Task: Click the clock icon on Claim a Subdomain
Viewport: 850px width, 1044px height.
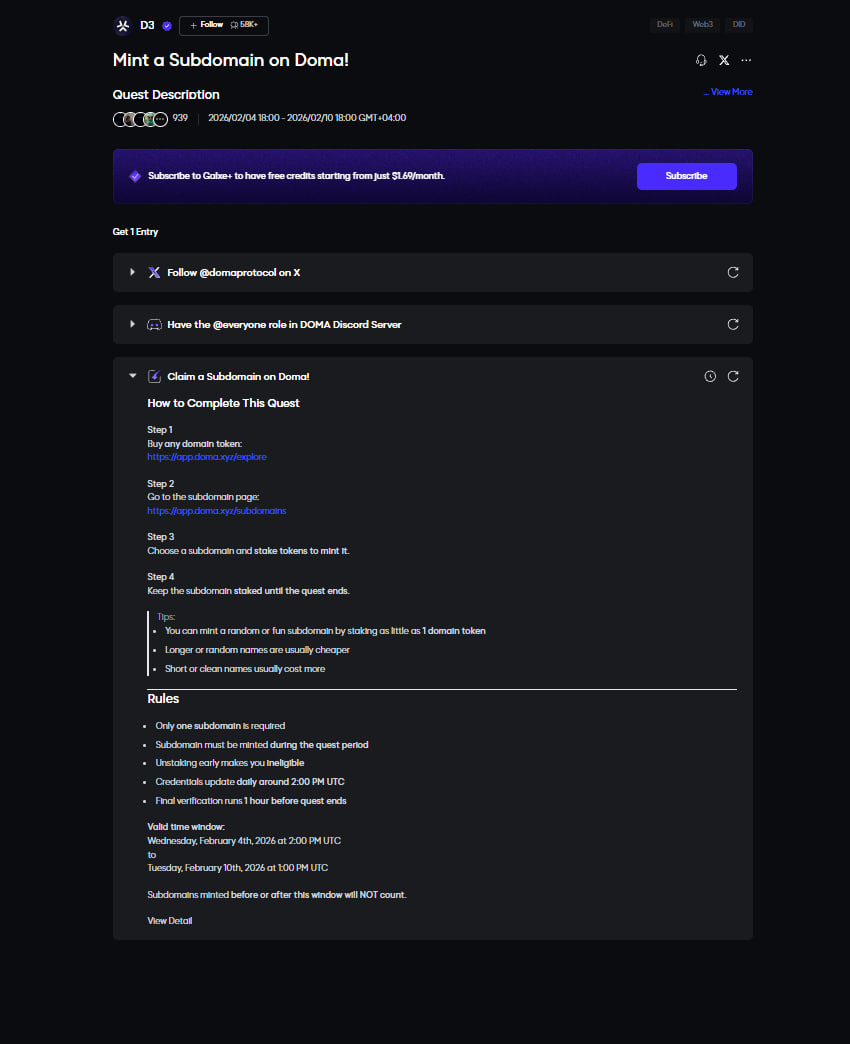Action: pyautogui.click(x=710, y=376)
